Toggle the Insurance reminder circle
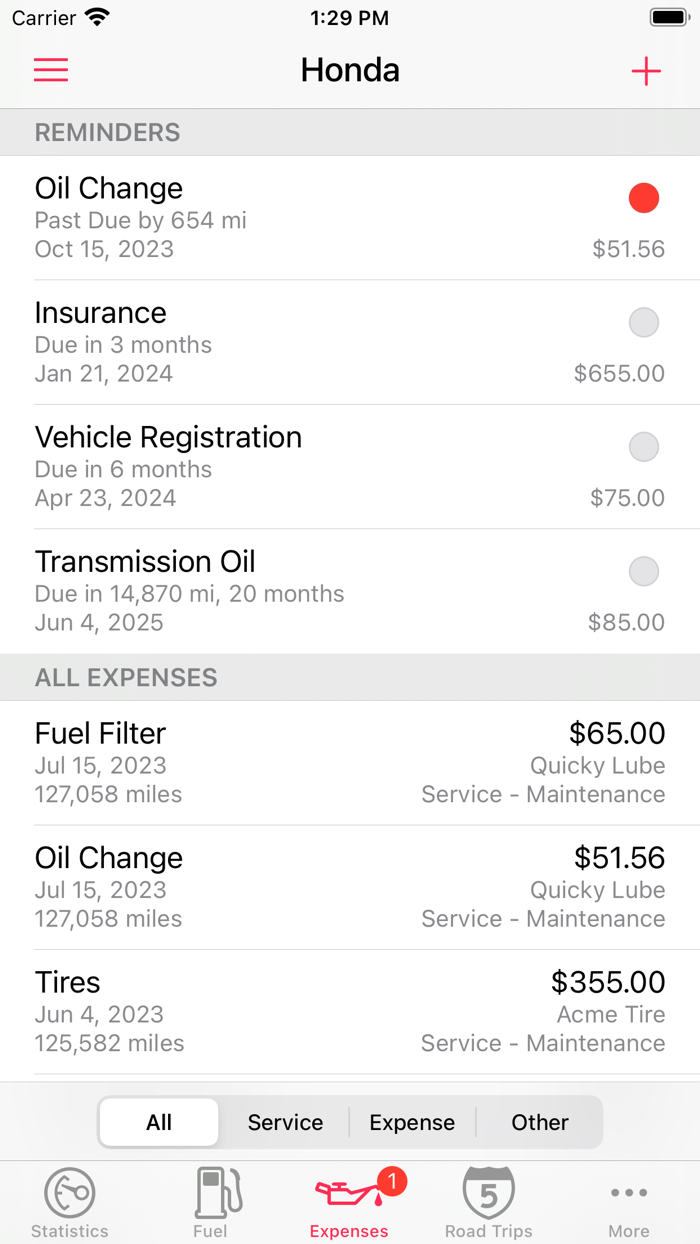 644,322
